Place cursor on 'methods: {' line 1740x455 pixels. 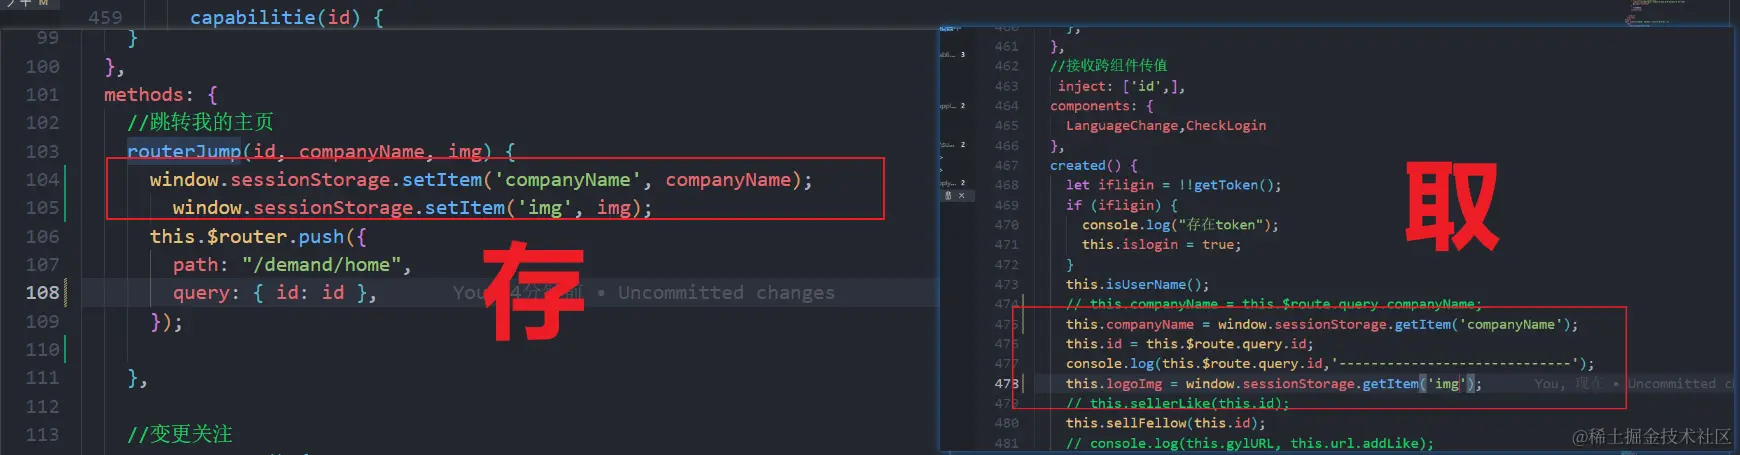pyautogui.click(x=161, y=95)
